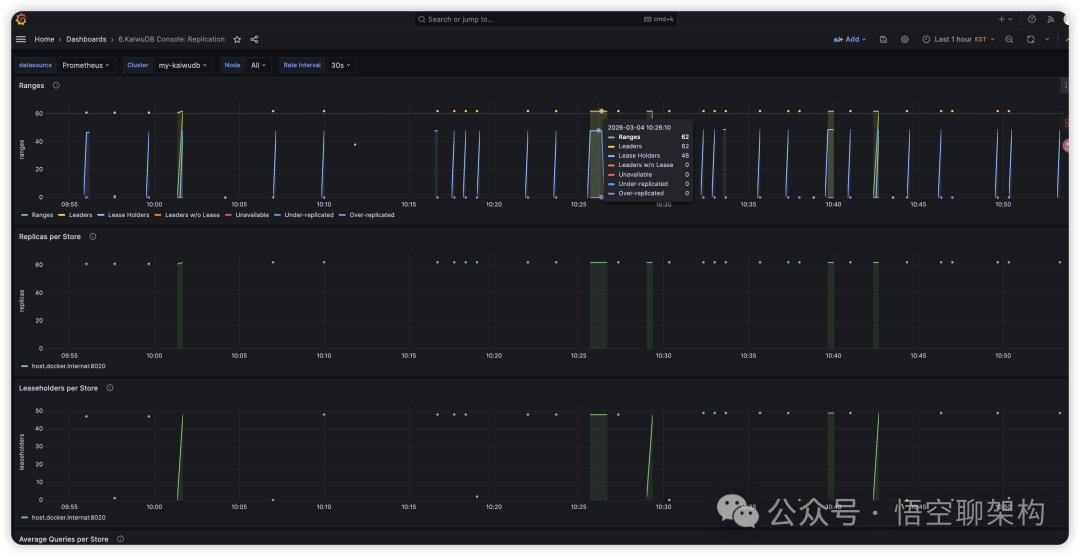Expand the my-kaiwudb cluster dropdown
Screen dimensions: 1080x556
[x=183, y=65]
